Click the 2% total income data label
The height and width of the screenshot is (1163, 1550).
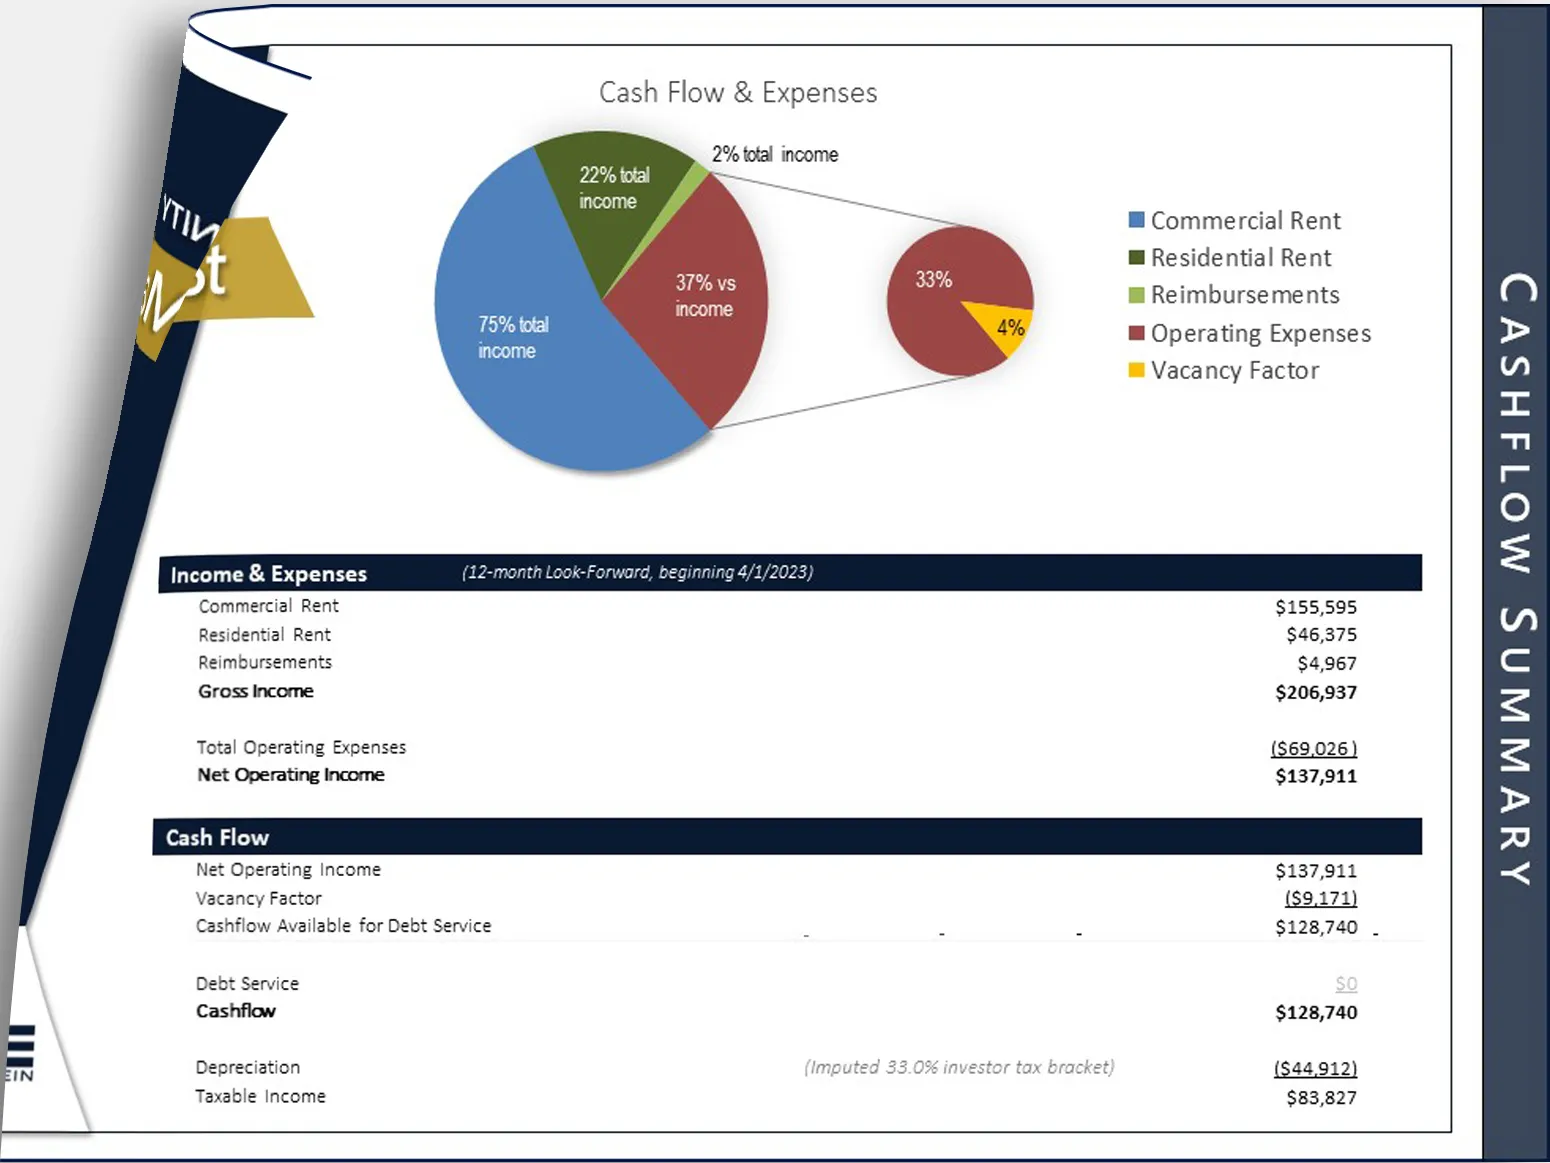tap(775, 155)
